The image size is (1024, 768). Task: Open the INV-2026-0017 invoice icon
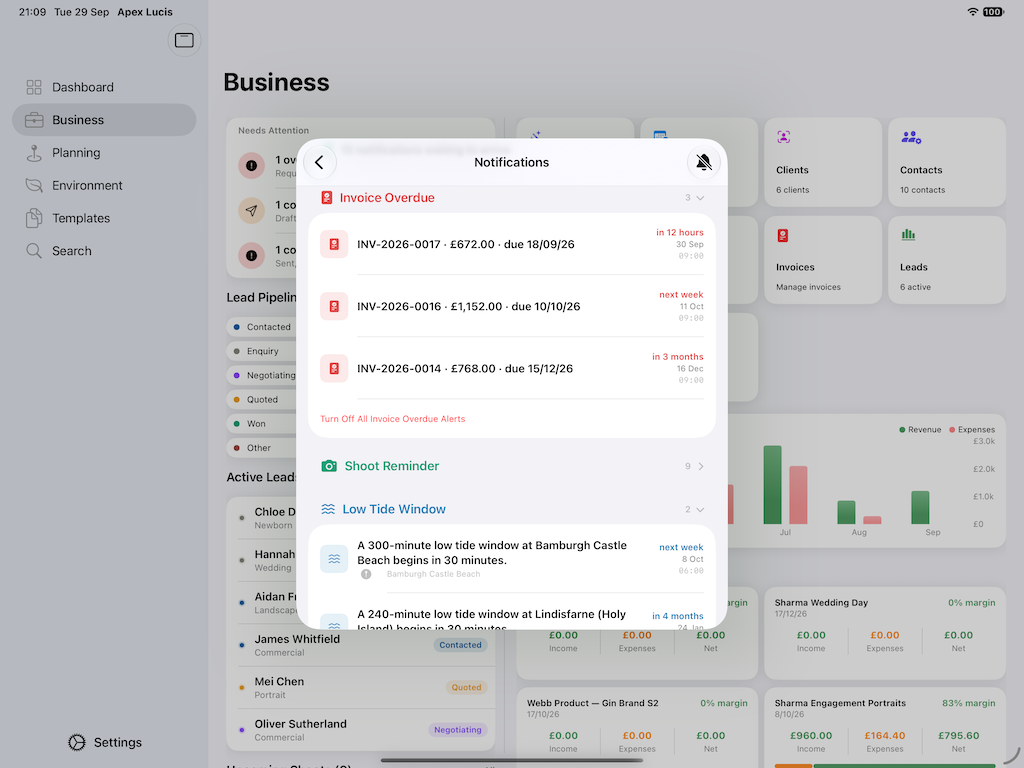[x=334, y=244]
